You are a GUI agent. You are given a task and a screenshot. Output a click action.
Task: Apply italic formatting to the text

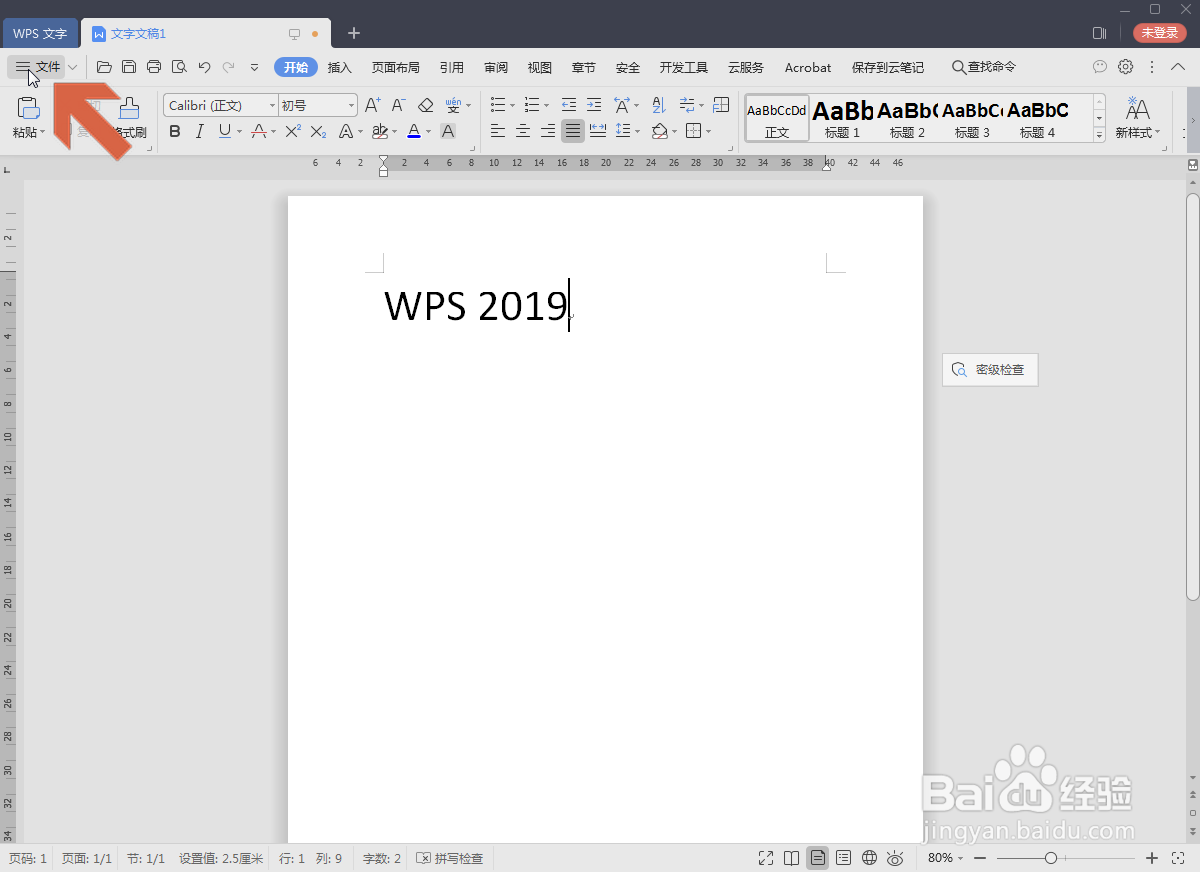coord(199,131)
